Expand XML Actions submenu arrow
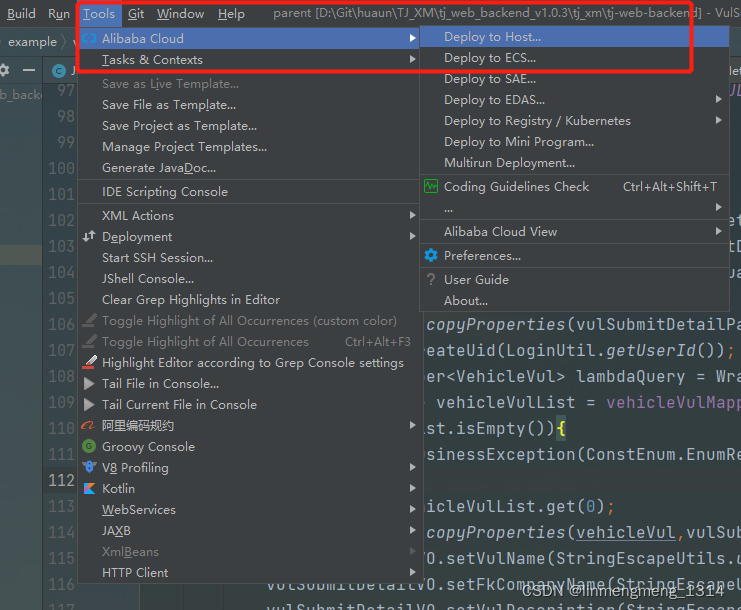The height and width of the screenshot is (610, 741). (413, 215)
